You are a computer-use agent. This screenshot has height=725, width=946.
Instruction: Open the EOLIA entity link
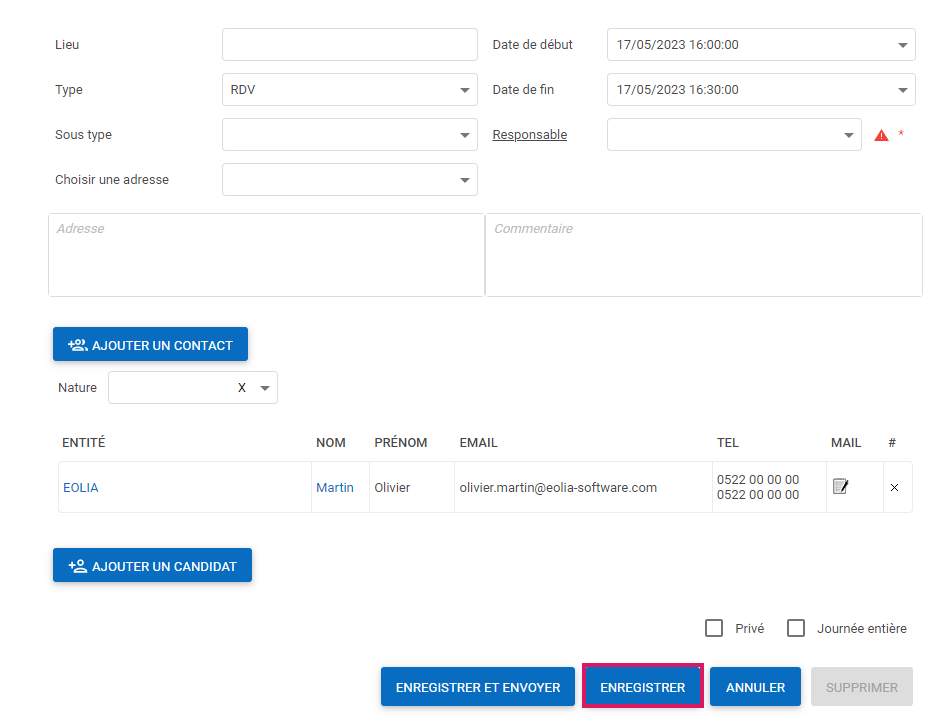pyautogui.click(x=81, y=488)
